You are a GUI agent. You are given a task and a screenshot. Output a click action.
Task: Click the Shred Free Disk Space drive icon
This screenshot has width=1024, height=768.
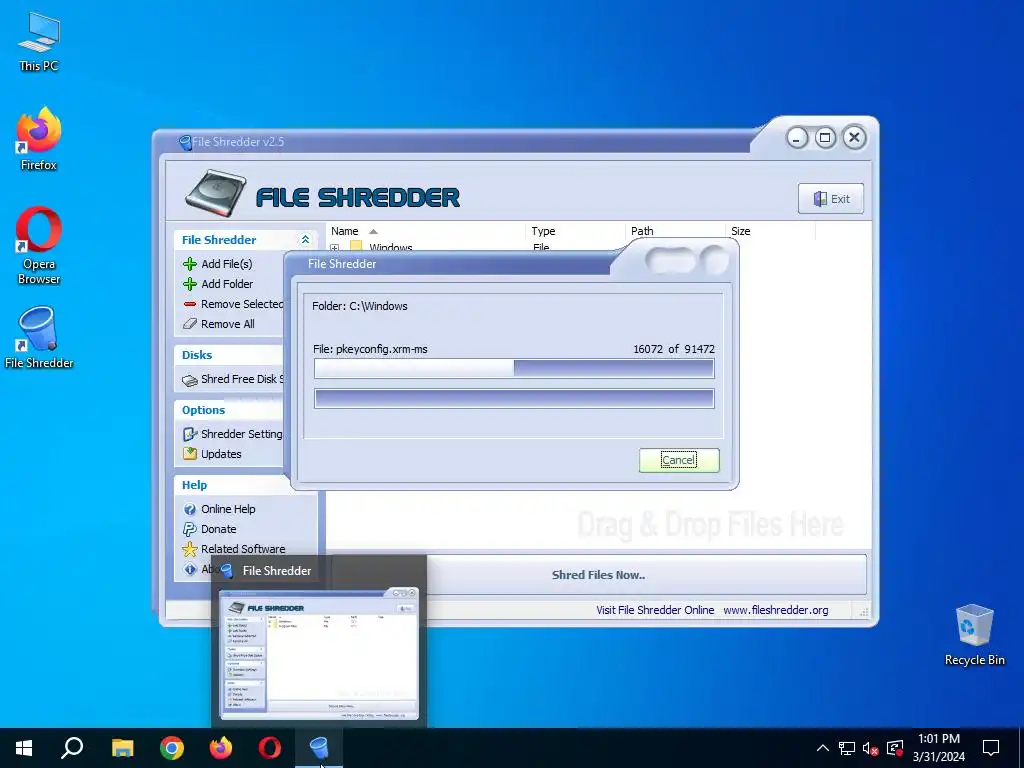tap(190, 380)
